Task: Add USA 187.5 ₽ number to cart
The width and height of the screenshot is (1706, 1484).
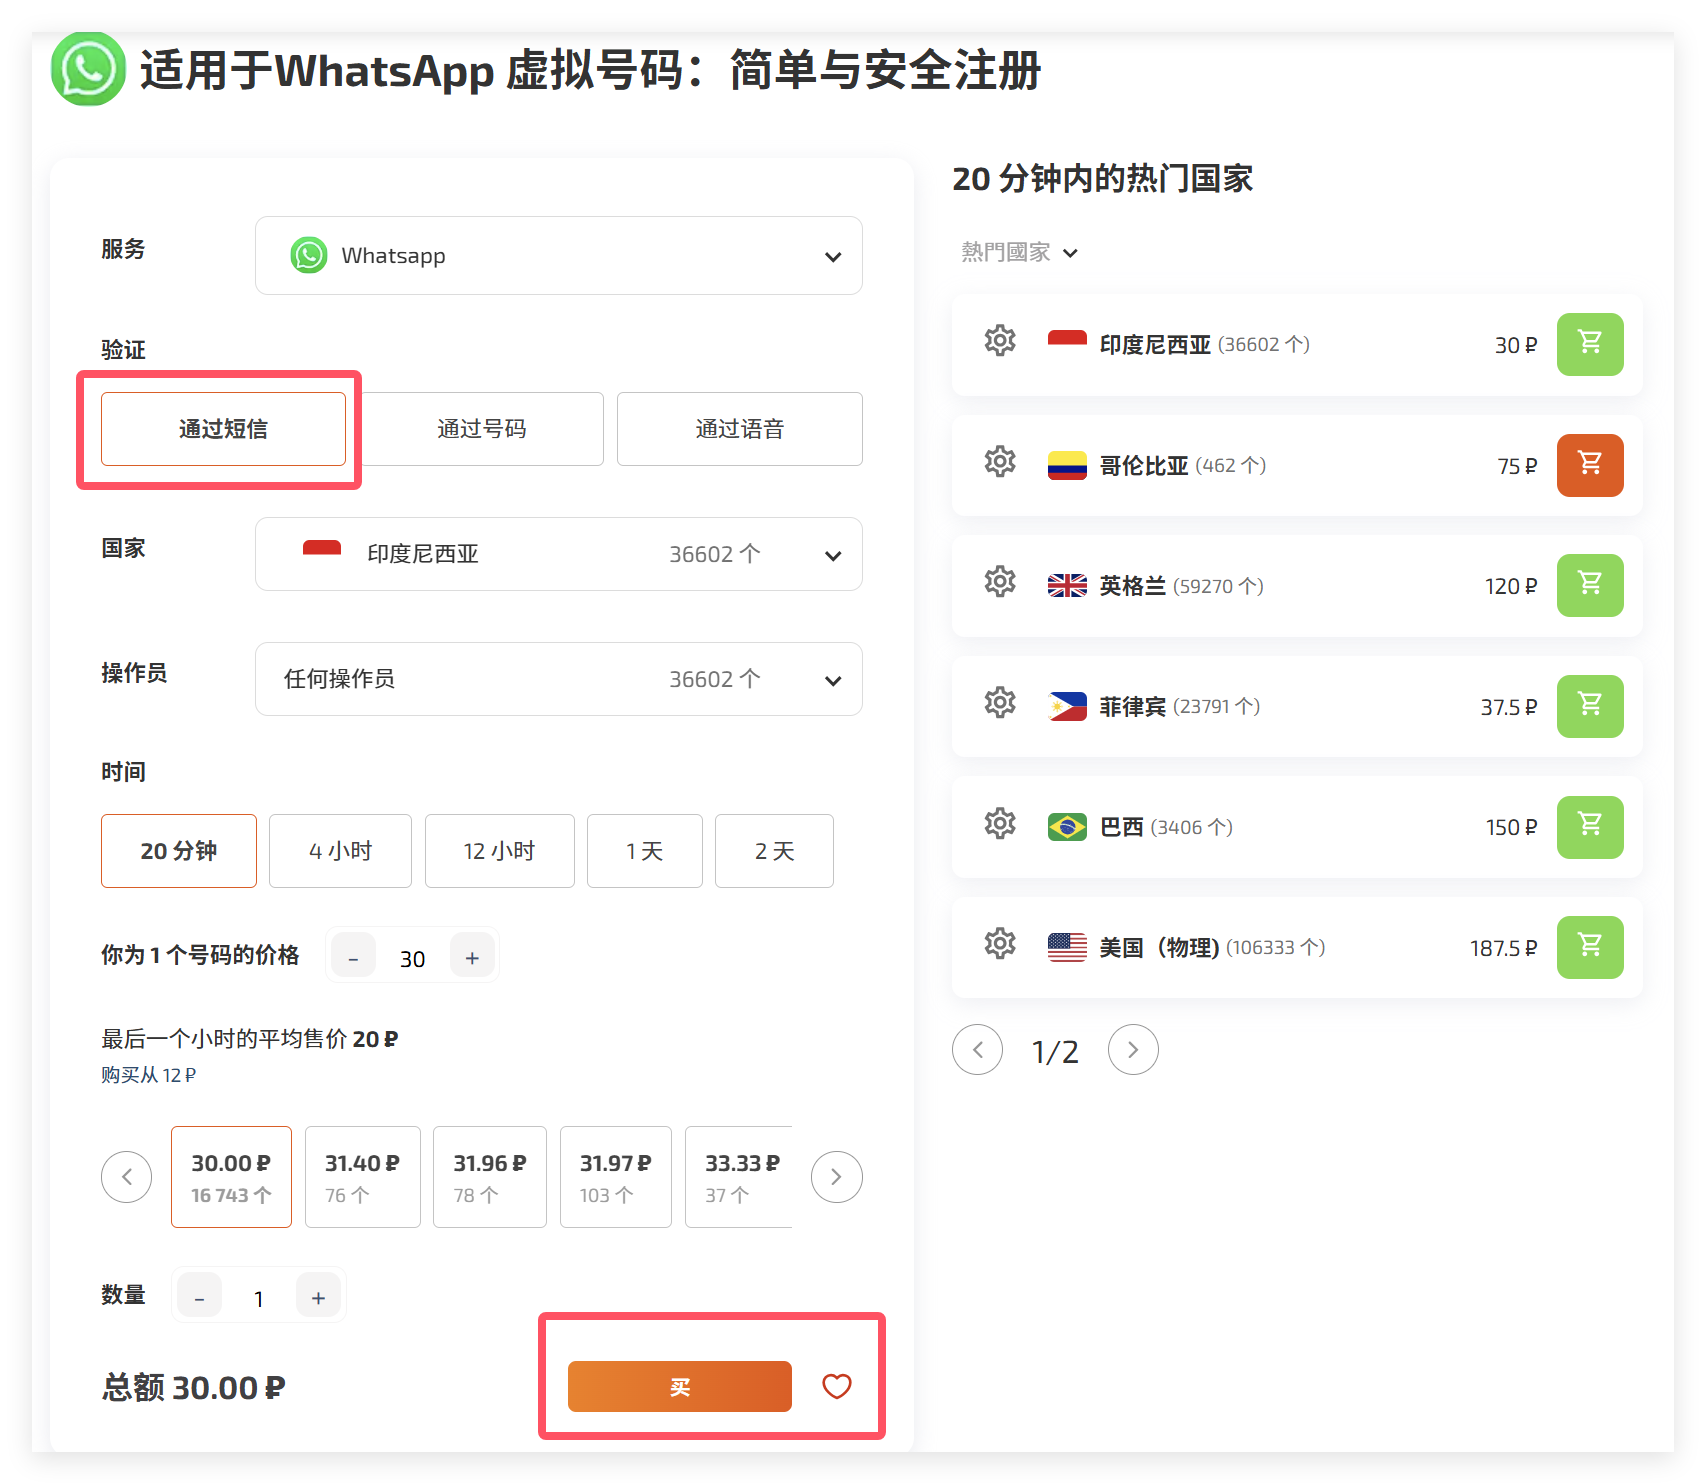Action: coord(1590,948)
